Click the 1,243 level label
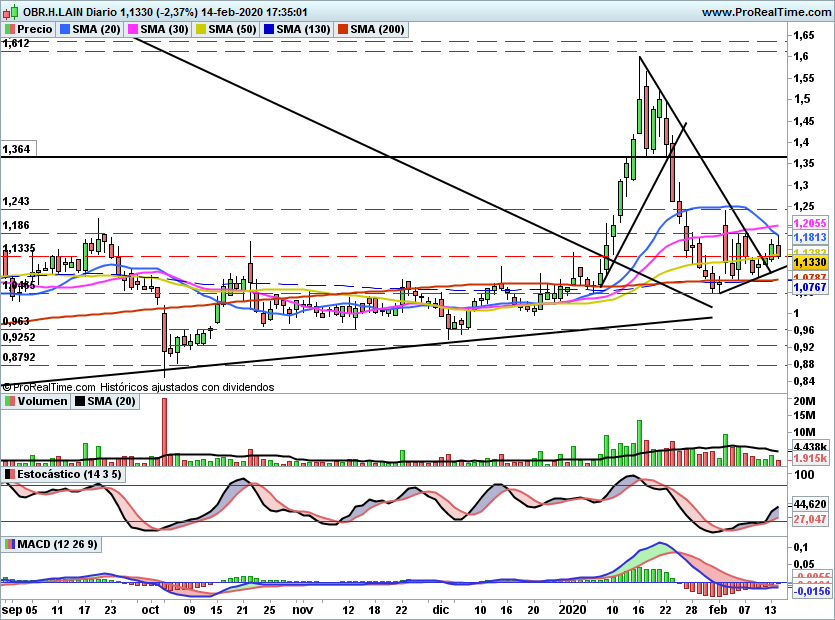 coord(16,201)
